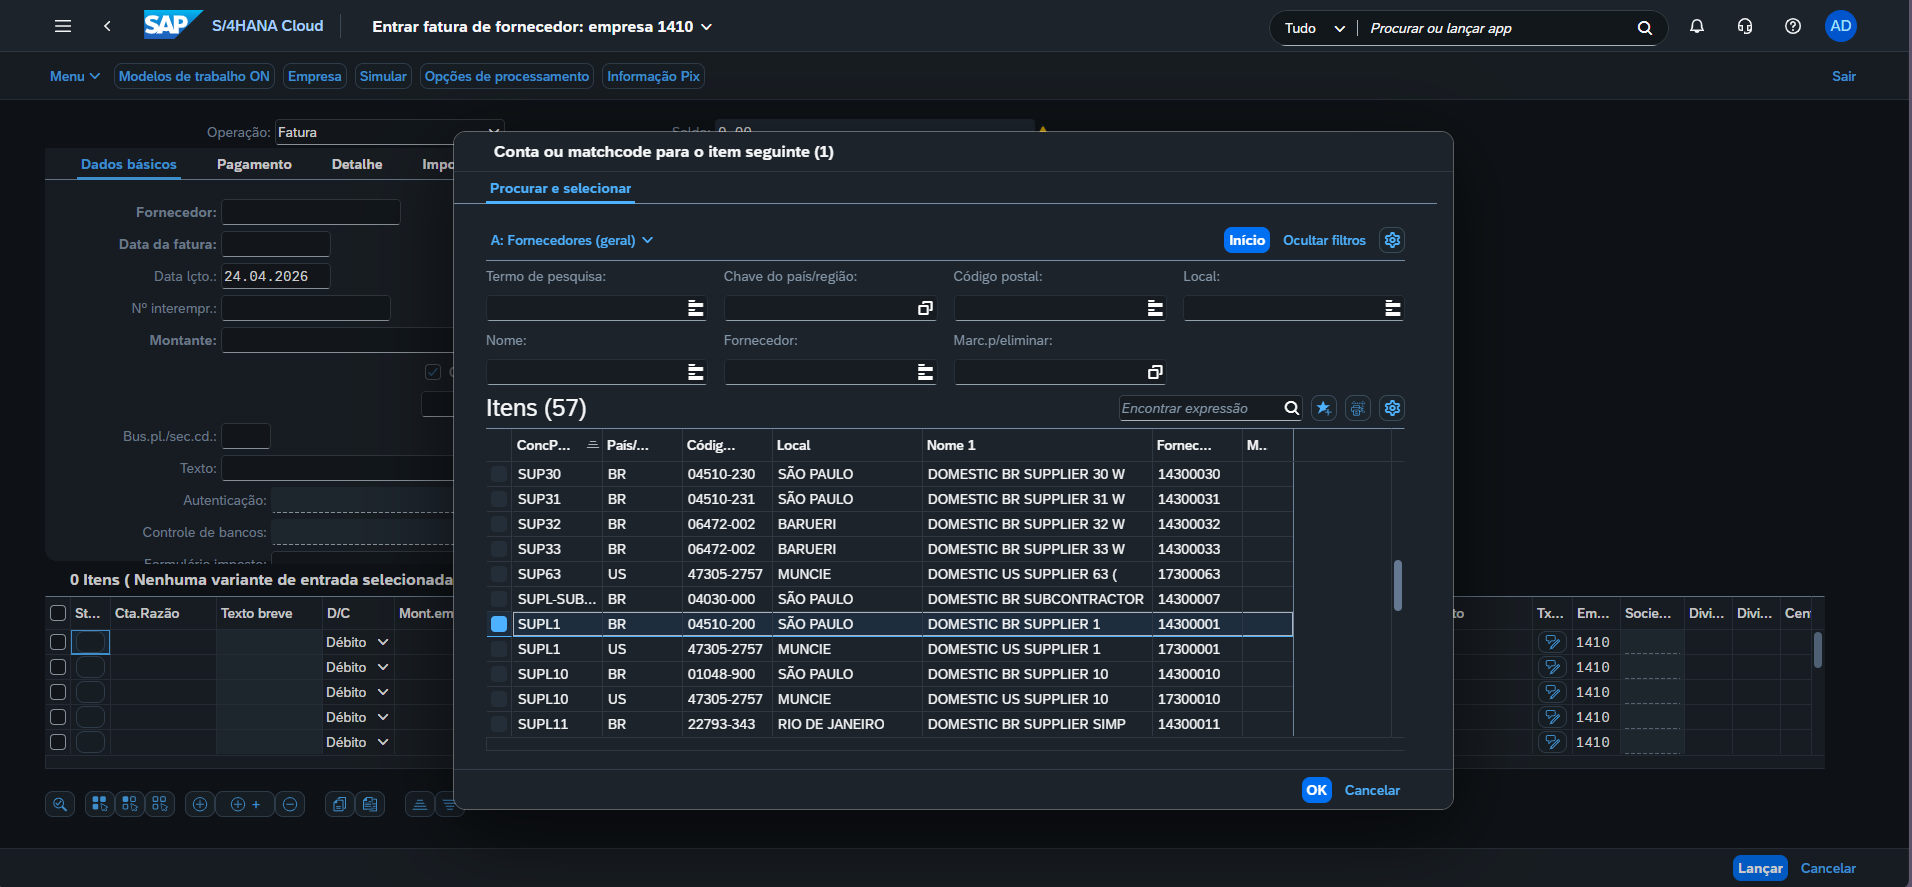
Task: Insert a row with the plus icon
Action: click(200, 804)
